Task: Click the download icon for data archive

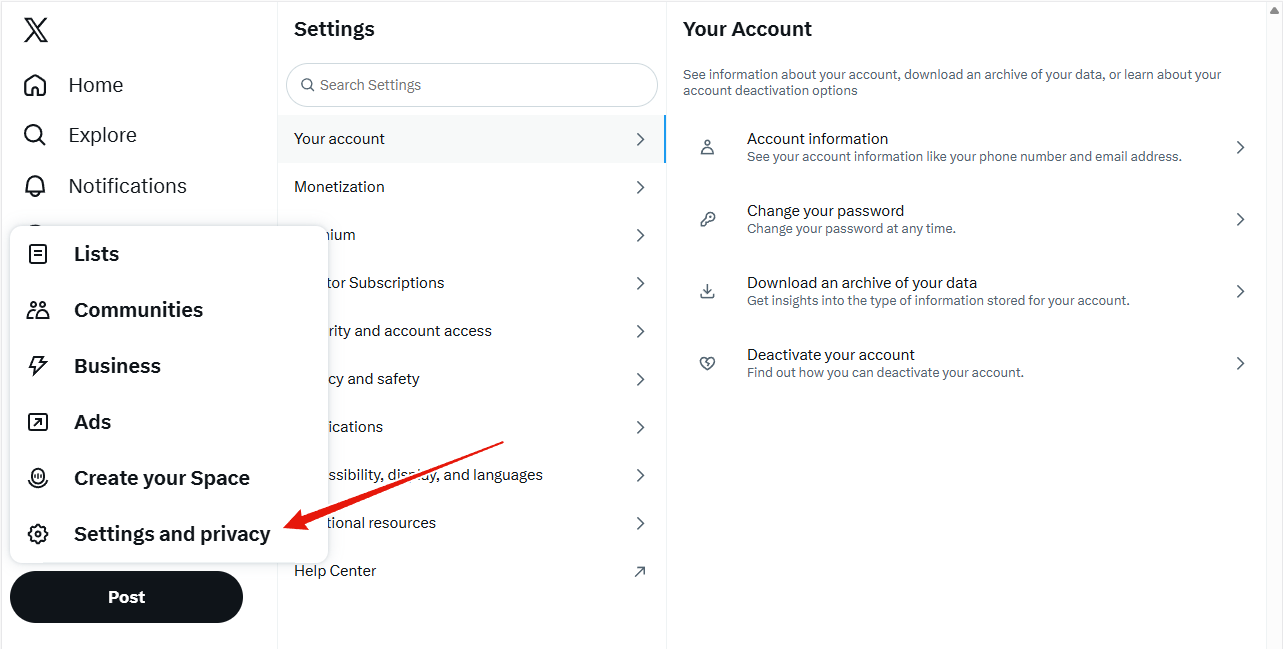Action: 707,291
